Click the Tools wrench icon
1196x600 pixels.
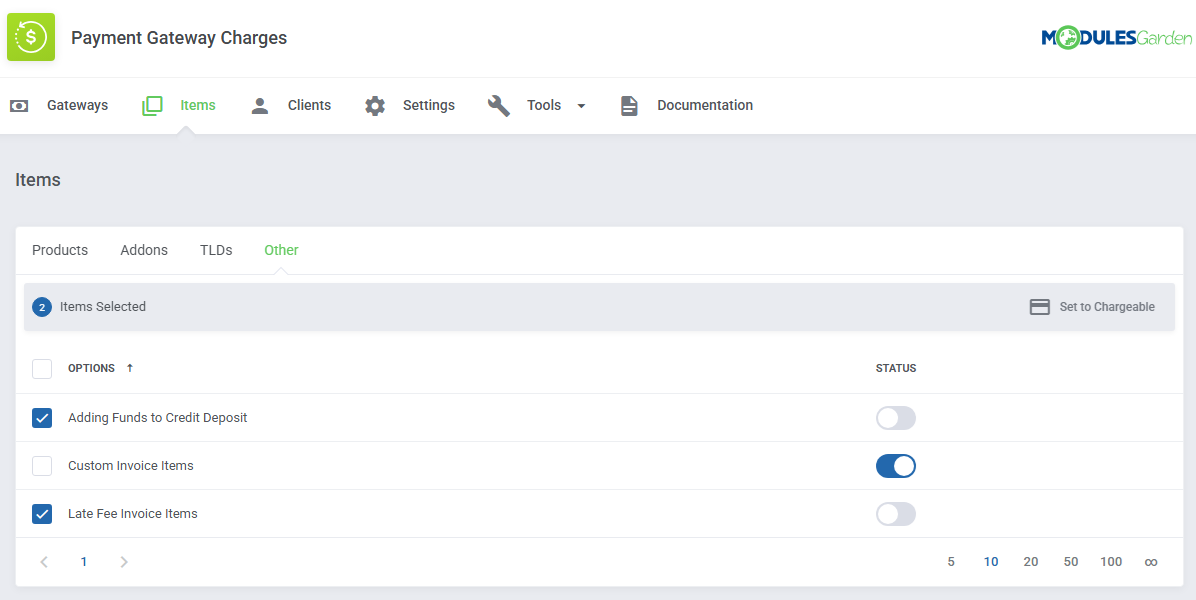coord(499,105)
